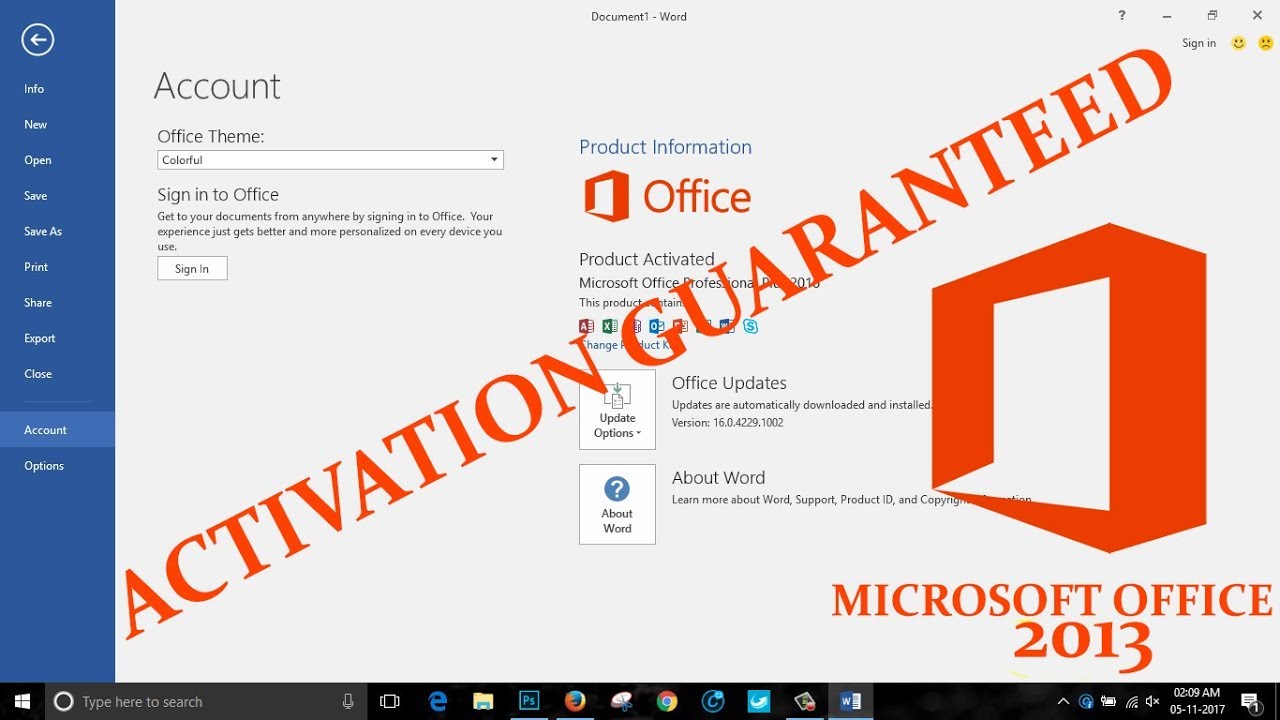This screenshot has width=1280, height=720.
Task: Activate the microphone in the taskbar search
Action: click(x=348, y=702)
